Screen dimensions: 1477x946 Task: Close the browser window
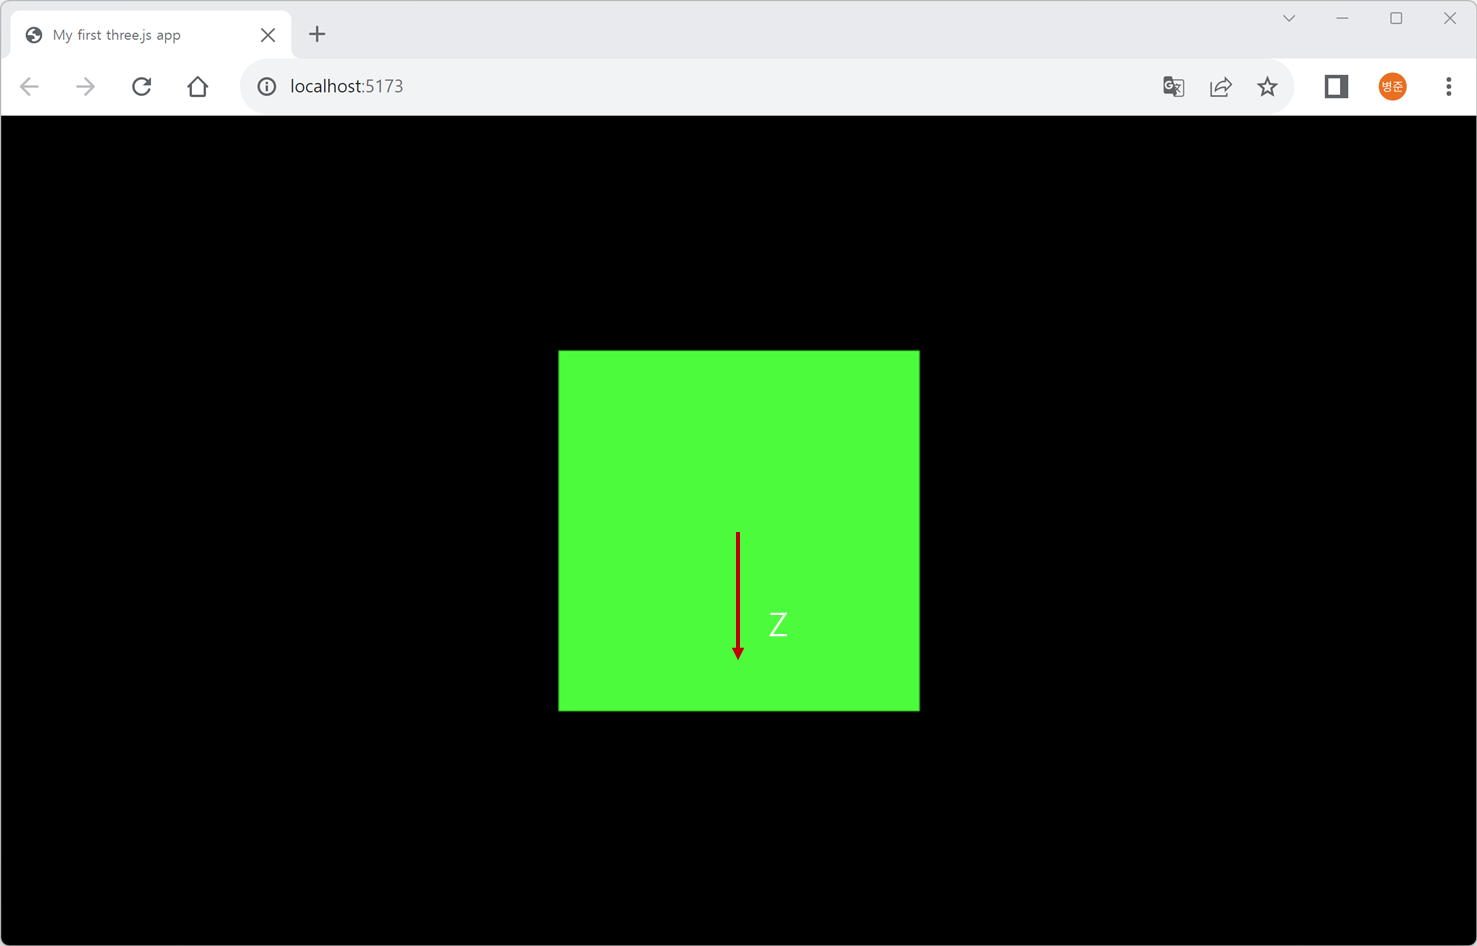coord(1450,18)
